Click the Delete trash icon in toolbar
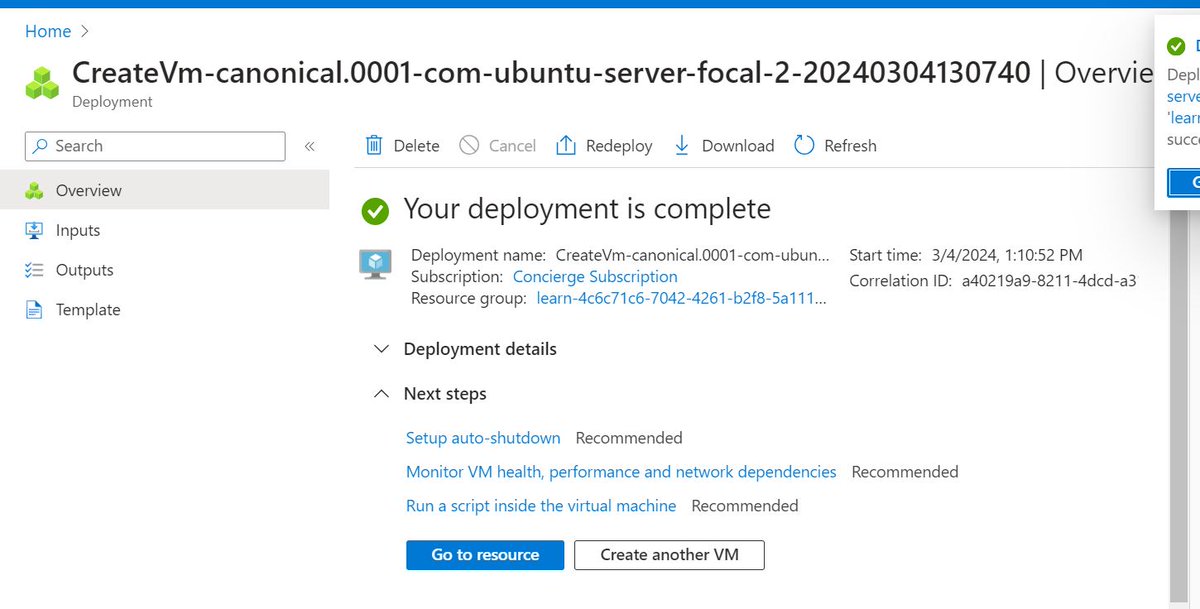1200x609 pixels. (x=374, y=146)
